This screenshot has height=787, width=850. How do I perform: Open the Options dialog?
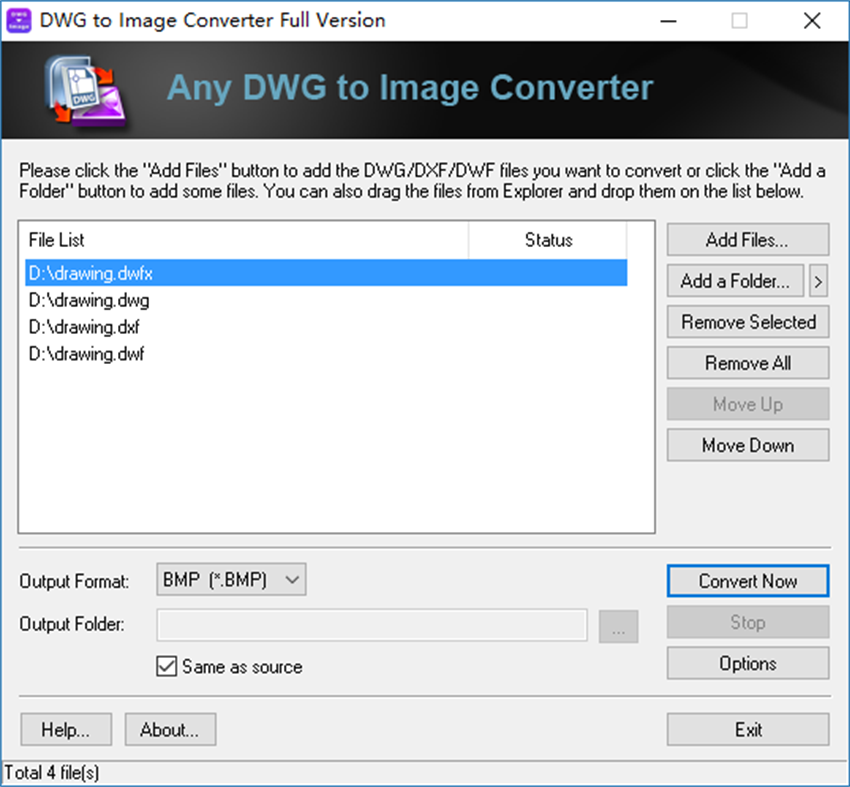pos(747,663)
